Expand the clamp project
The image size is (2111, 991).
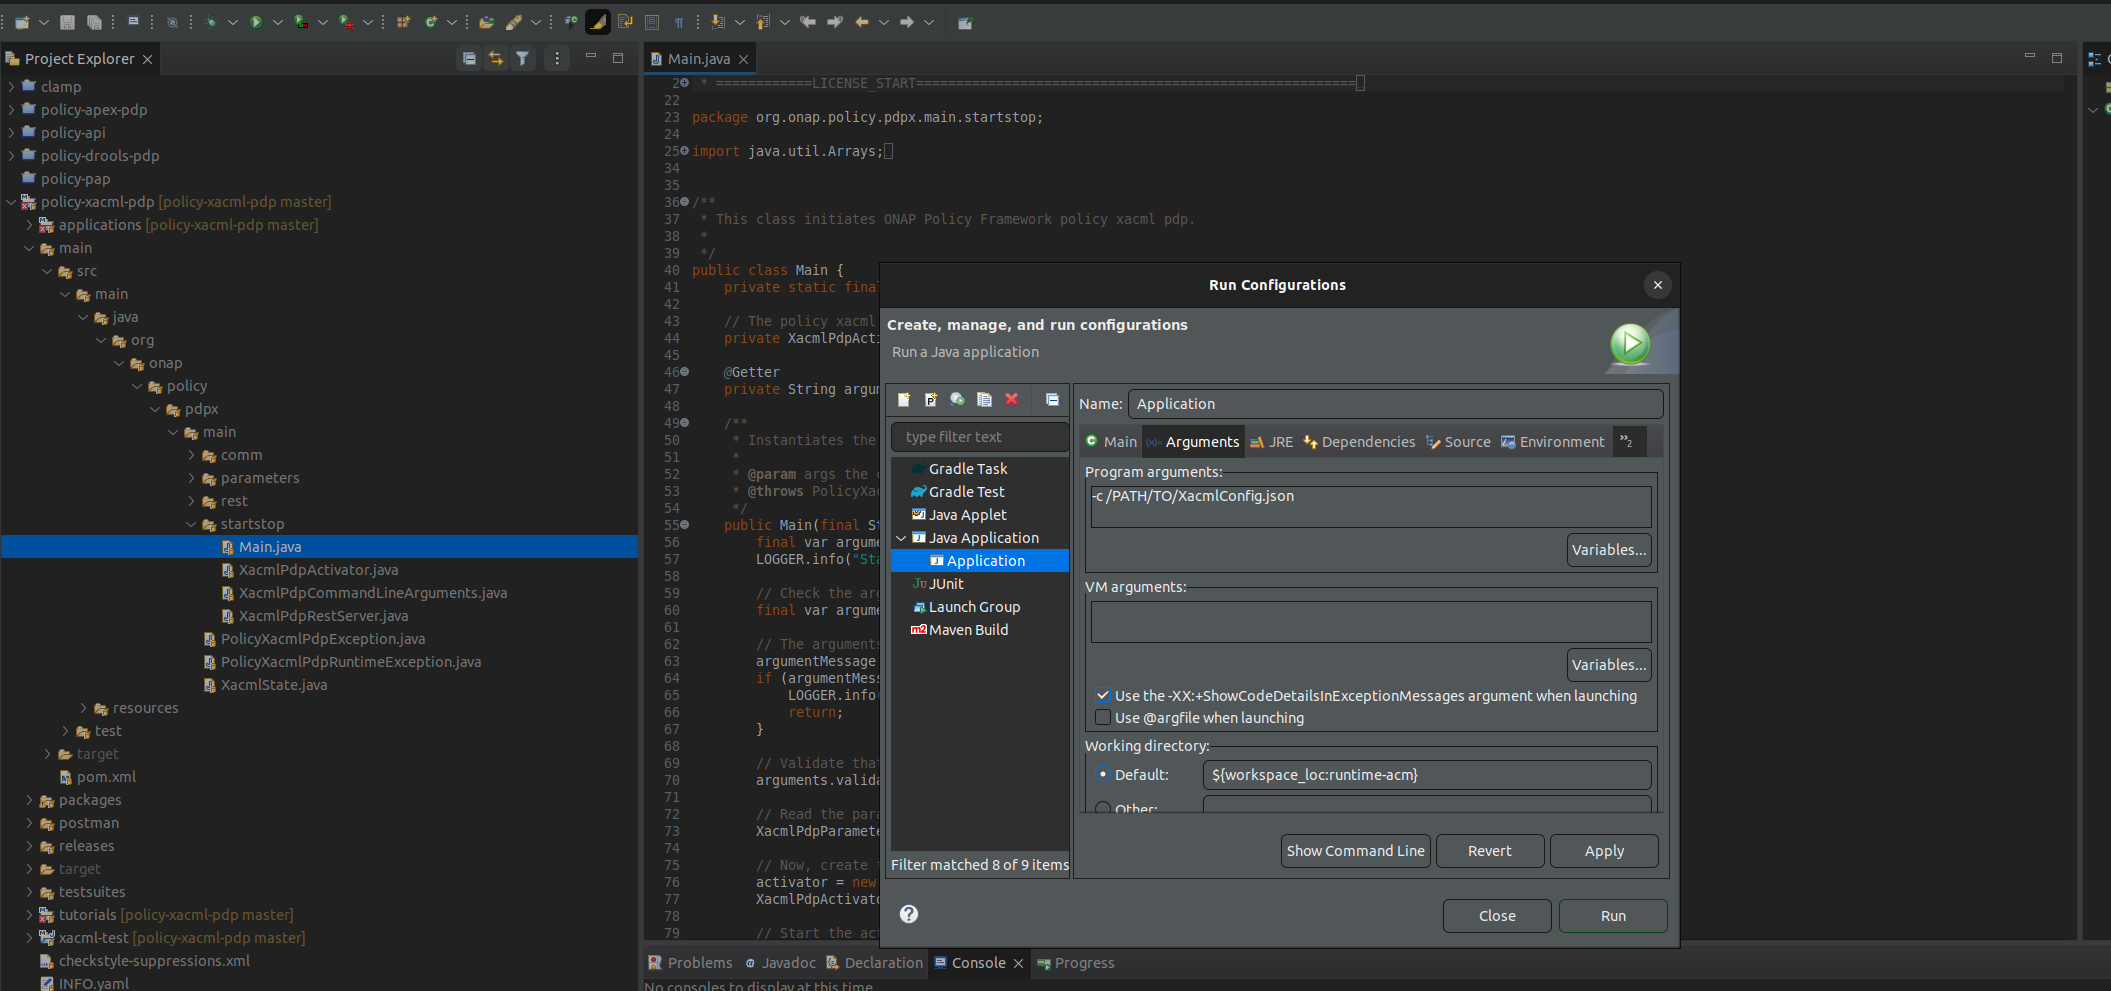pyautogui.click(x=11, y=87)
